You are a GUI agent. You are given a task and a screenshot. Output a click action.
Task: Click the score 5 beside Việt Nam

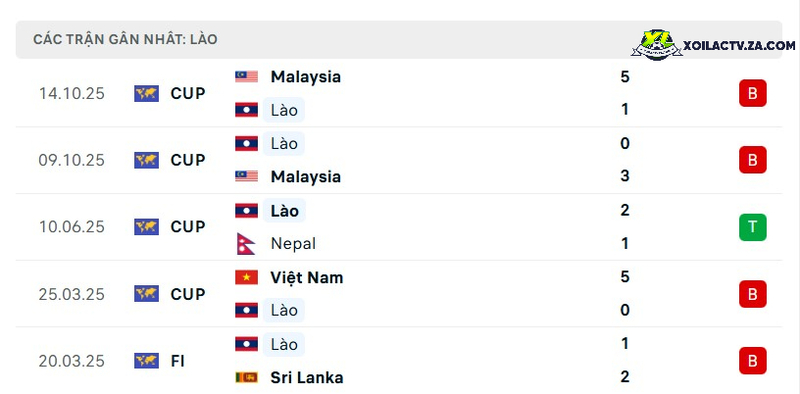(x=625, y=277)
